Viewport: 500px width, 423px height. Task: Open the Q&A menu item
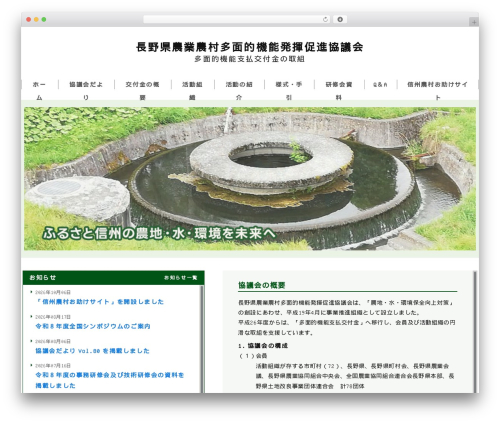380,85
